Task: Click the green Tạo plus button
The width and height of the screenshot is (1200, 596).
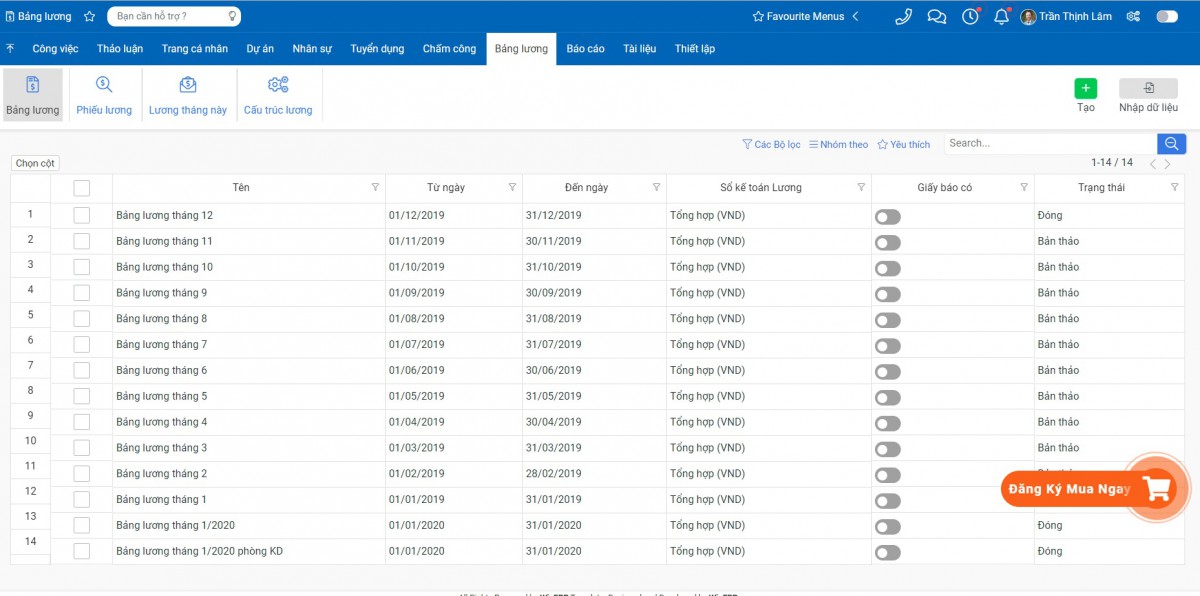Action: click(1086, 88)
